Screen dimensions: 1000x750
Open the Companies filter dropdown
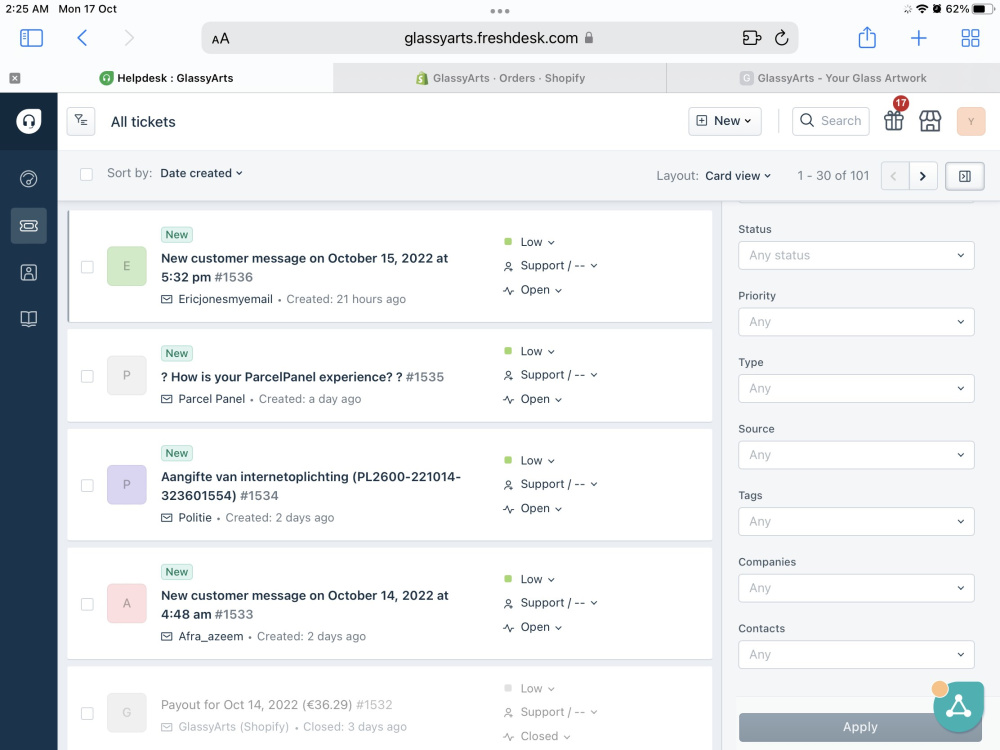pyautogui.click(x=856, y=587)
